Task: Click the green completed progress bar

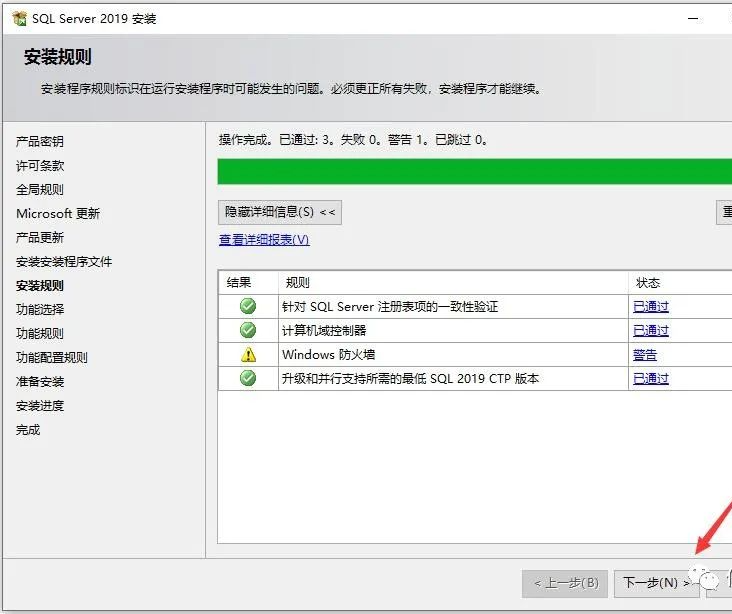Action: (474, 171)
